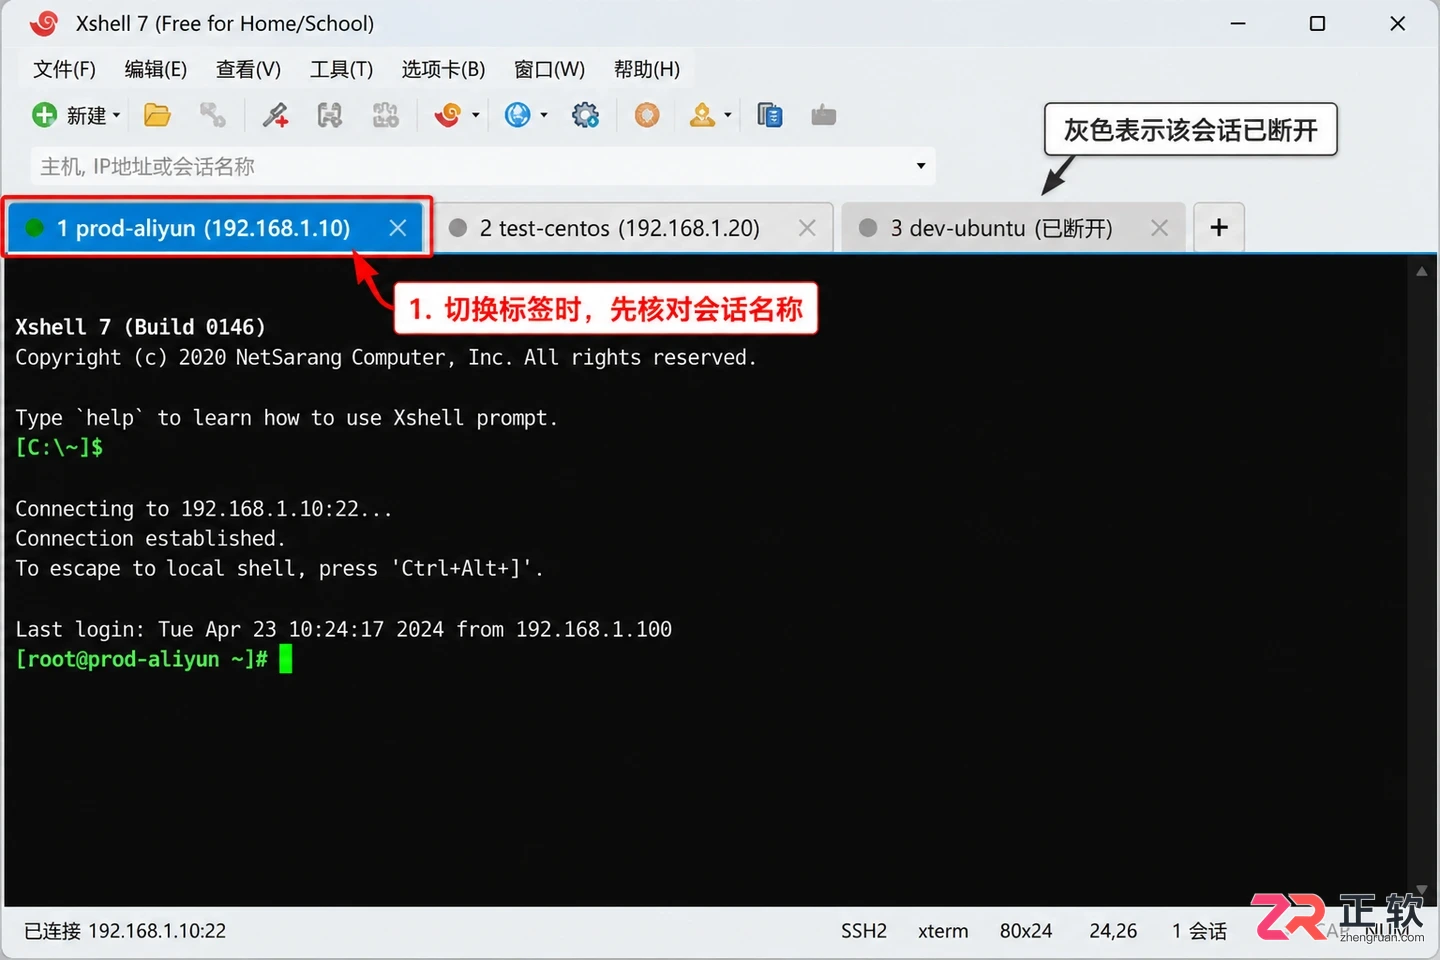Click 已连接 192.168.1.10:22 status text
The width and height of the screenshot is (1440, 960).
125,931
